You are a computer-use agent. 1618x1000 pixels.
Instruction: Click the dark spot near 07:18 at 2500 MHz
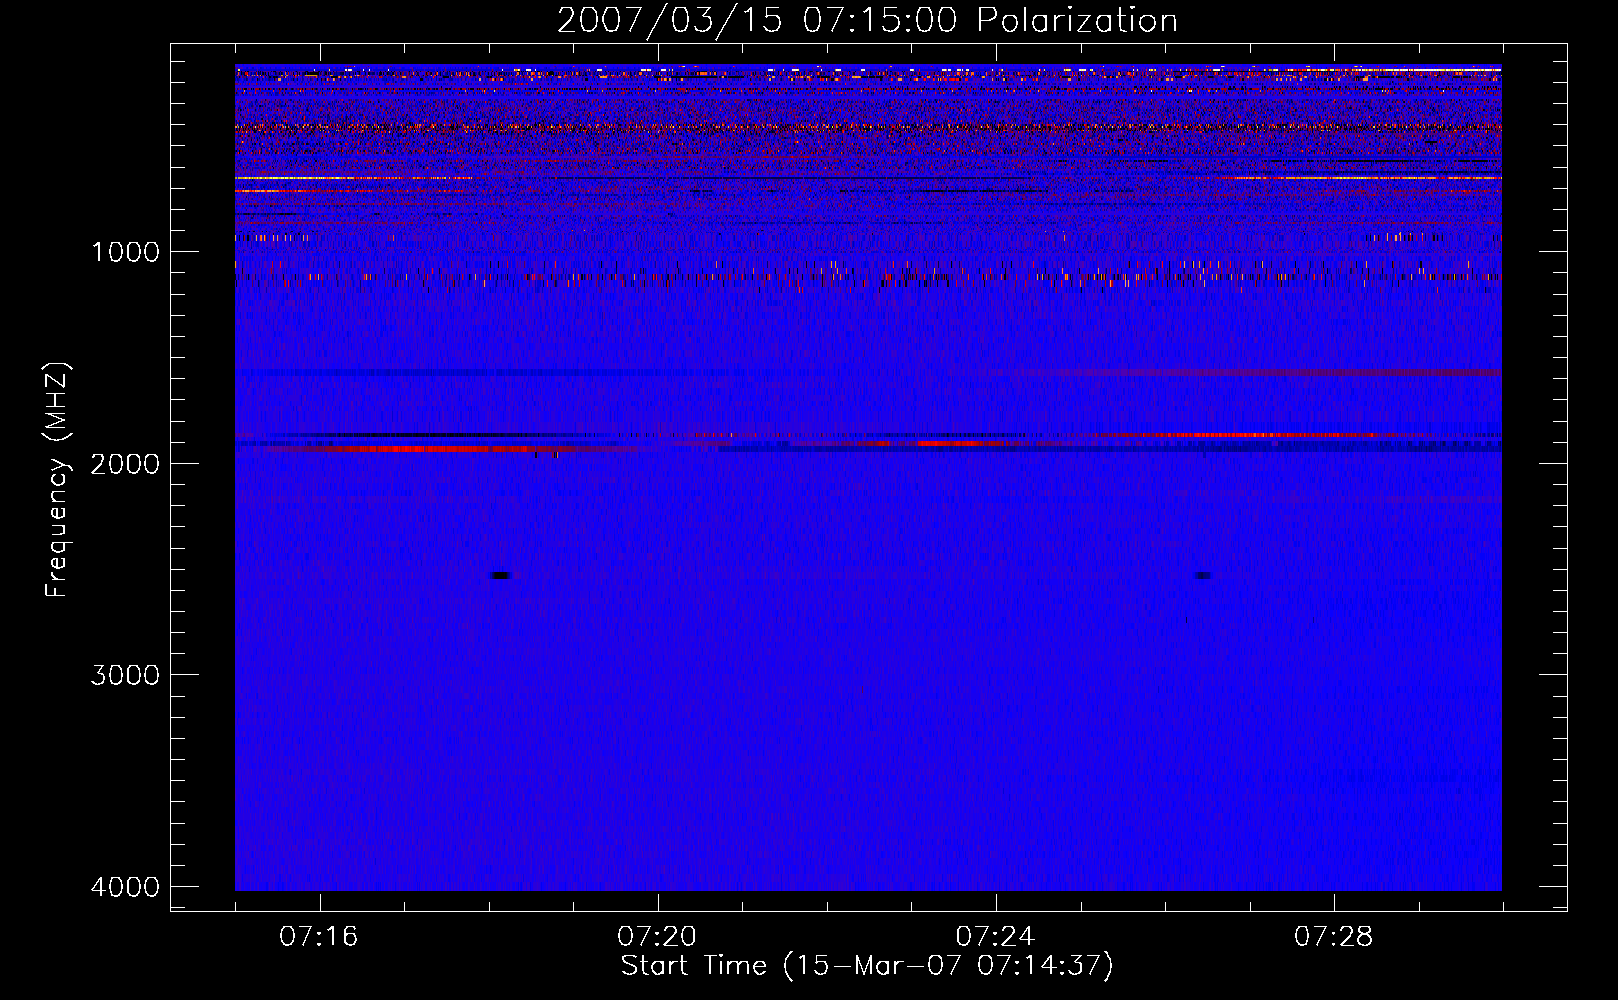point(500,575)
